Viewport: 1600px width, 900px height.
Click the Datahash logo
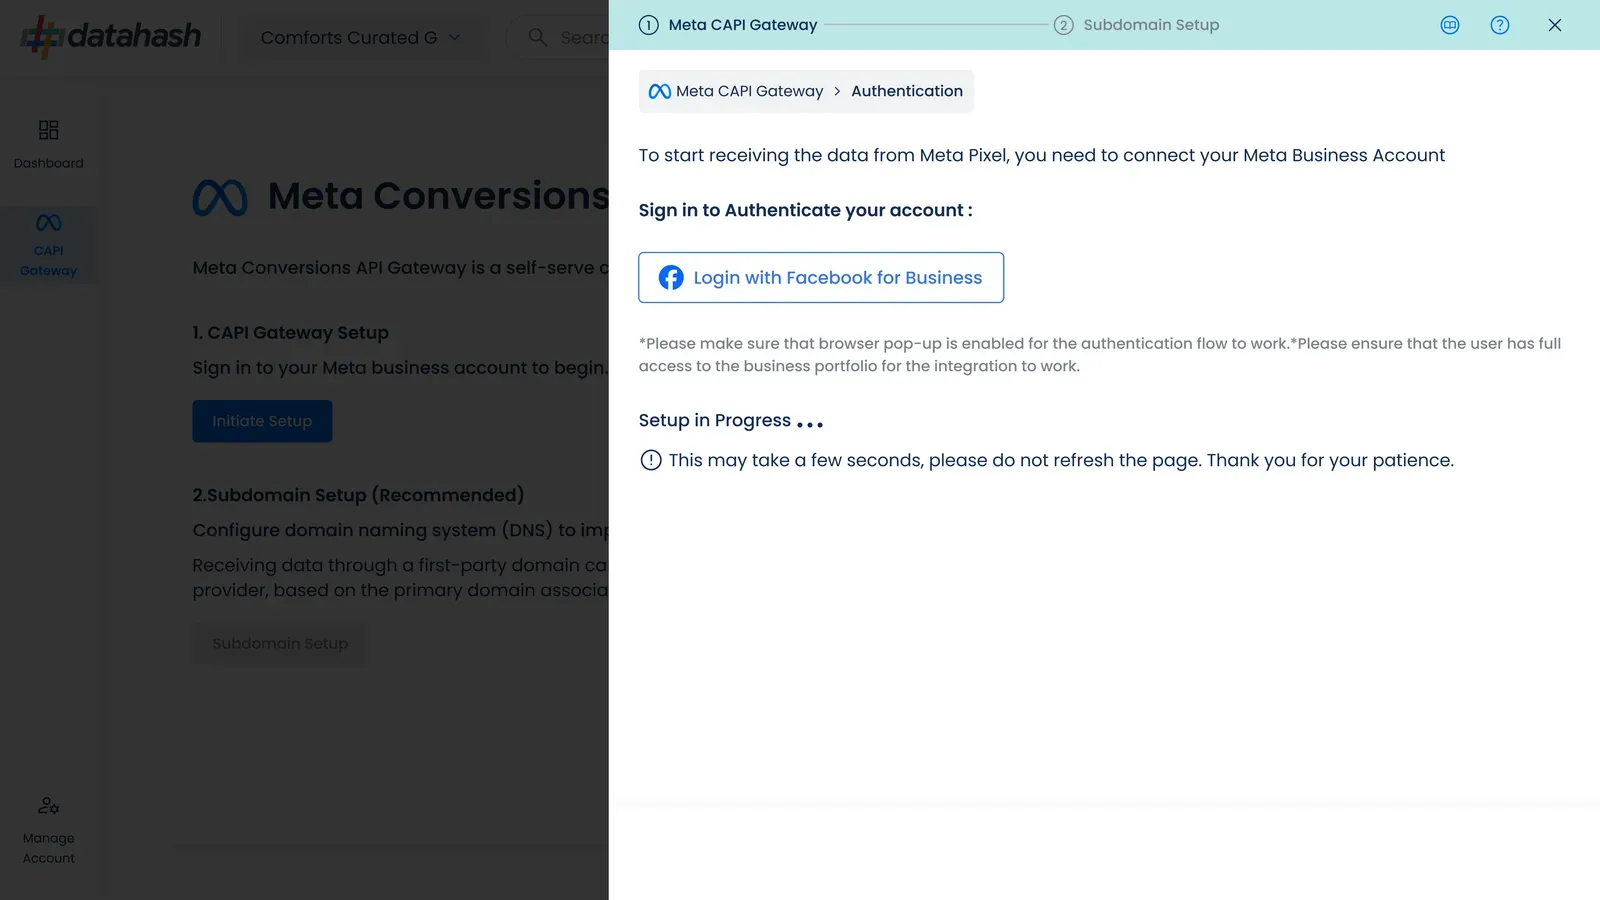[110, 37]
